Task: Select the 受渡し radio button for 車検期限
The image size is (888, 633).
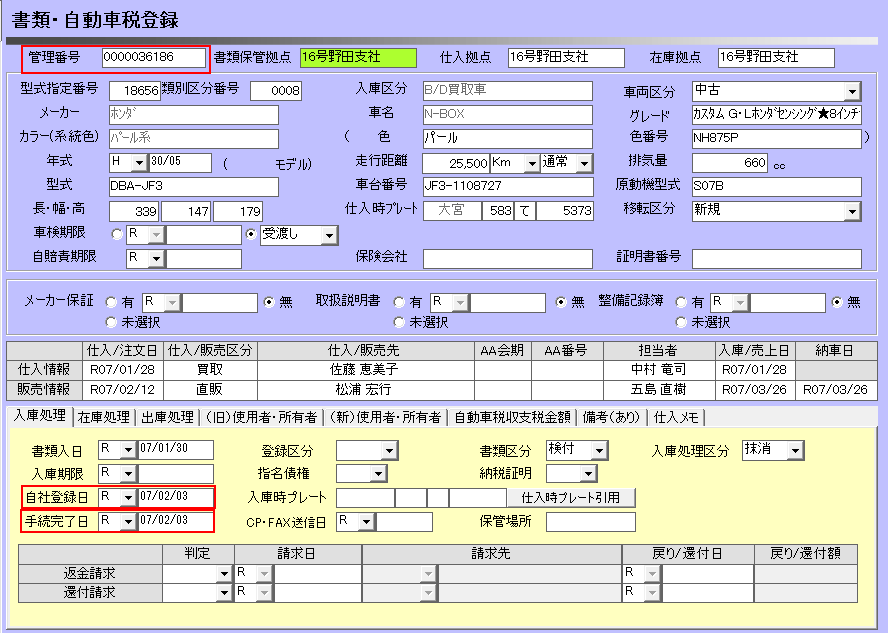Action: (x=251, y=234)
